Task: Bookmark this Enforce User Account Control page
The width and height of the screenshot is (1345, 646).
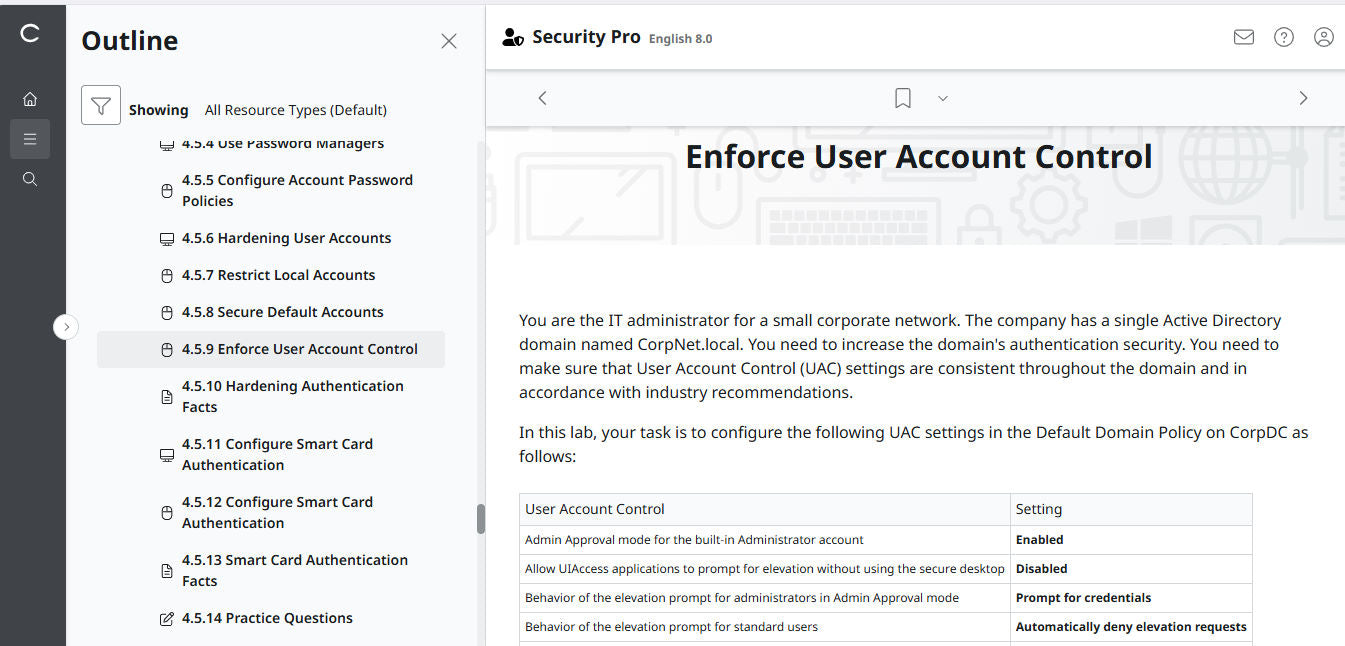Action: pos(902,98)
